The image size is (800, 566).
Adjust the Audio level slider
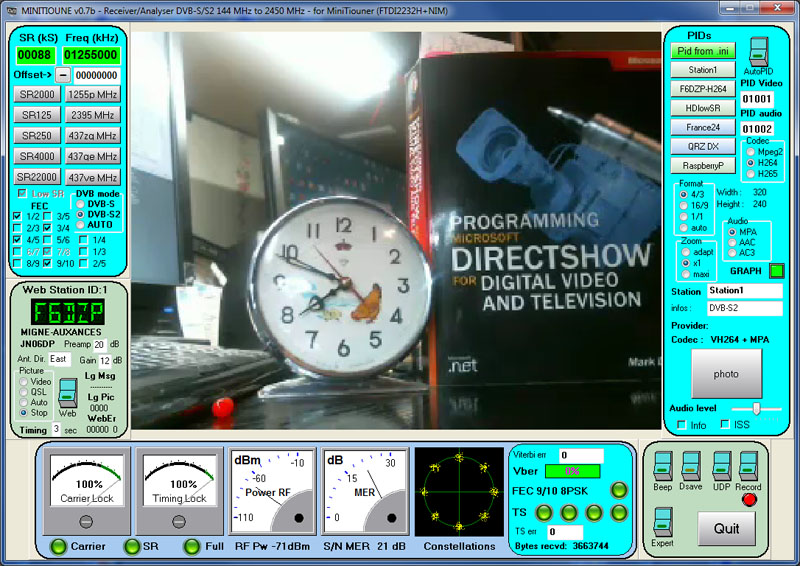[757, 408]
